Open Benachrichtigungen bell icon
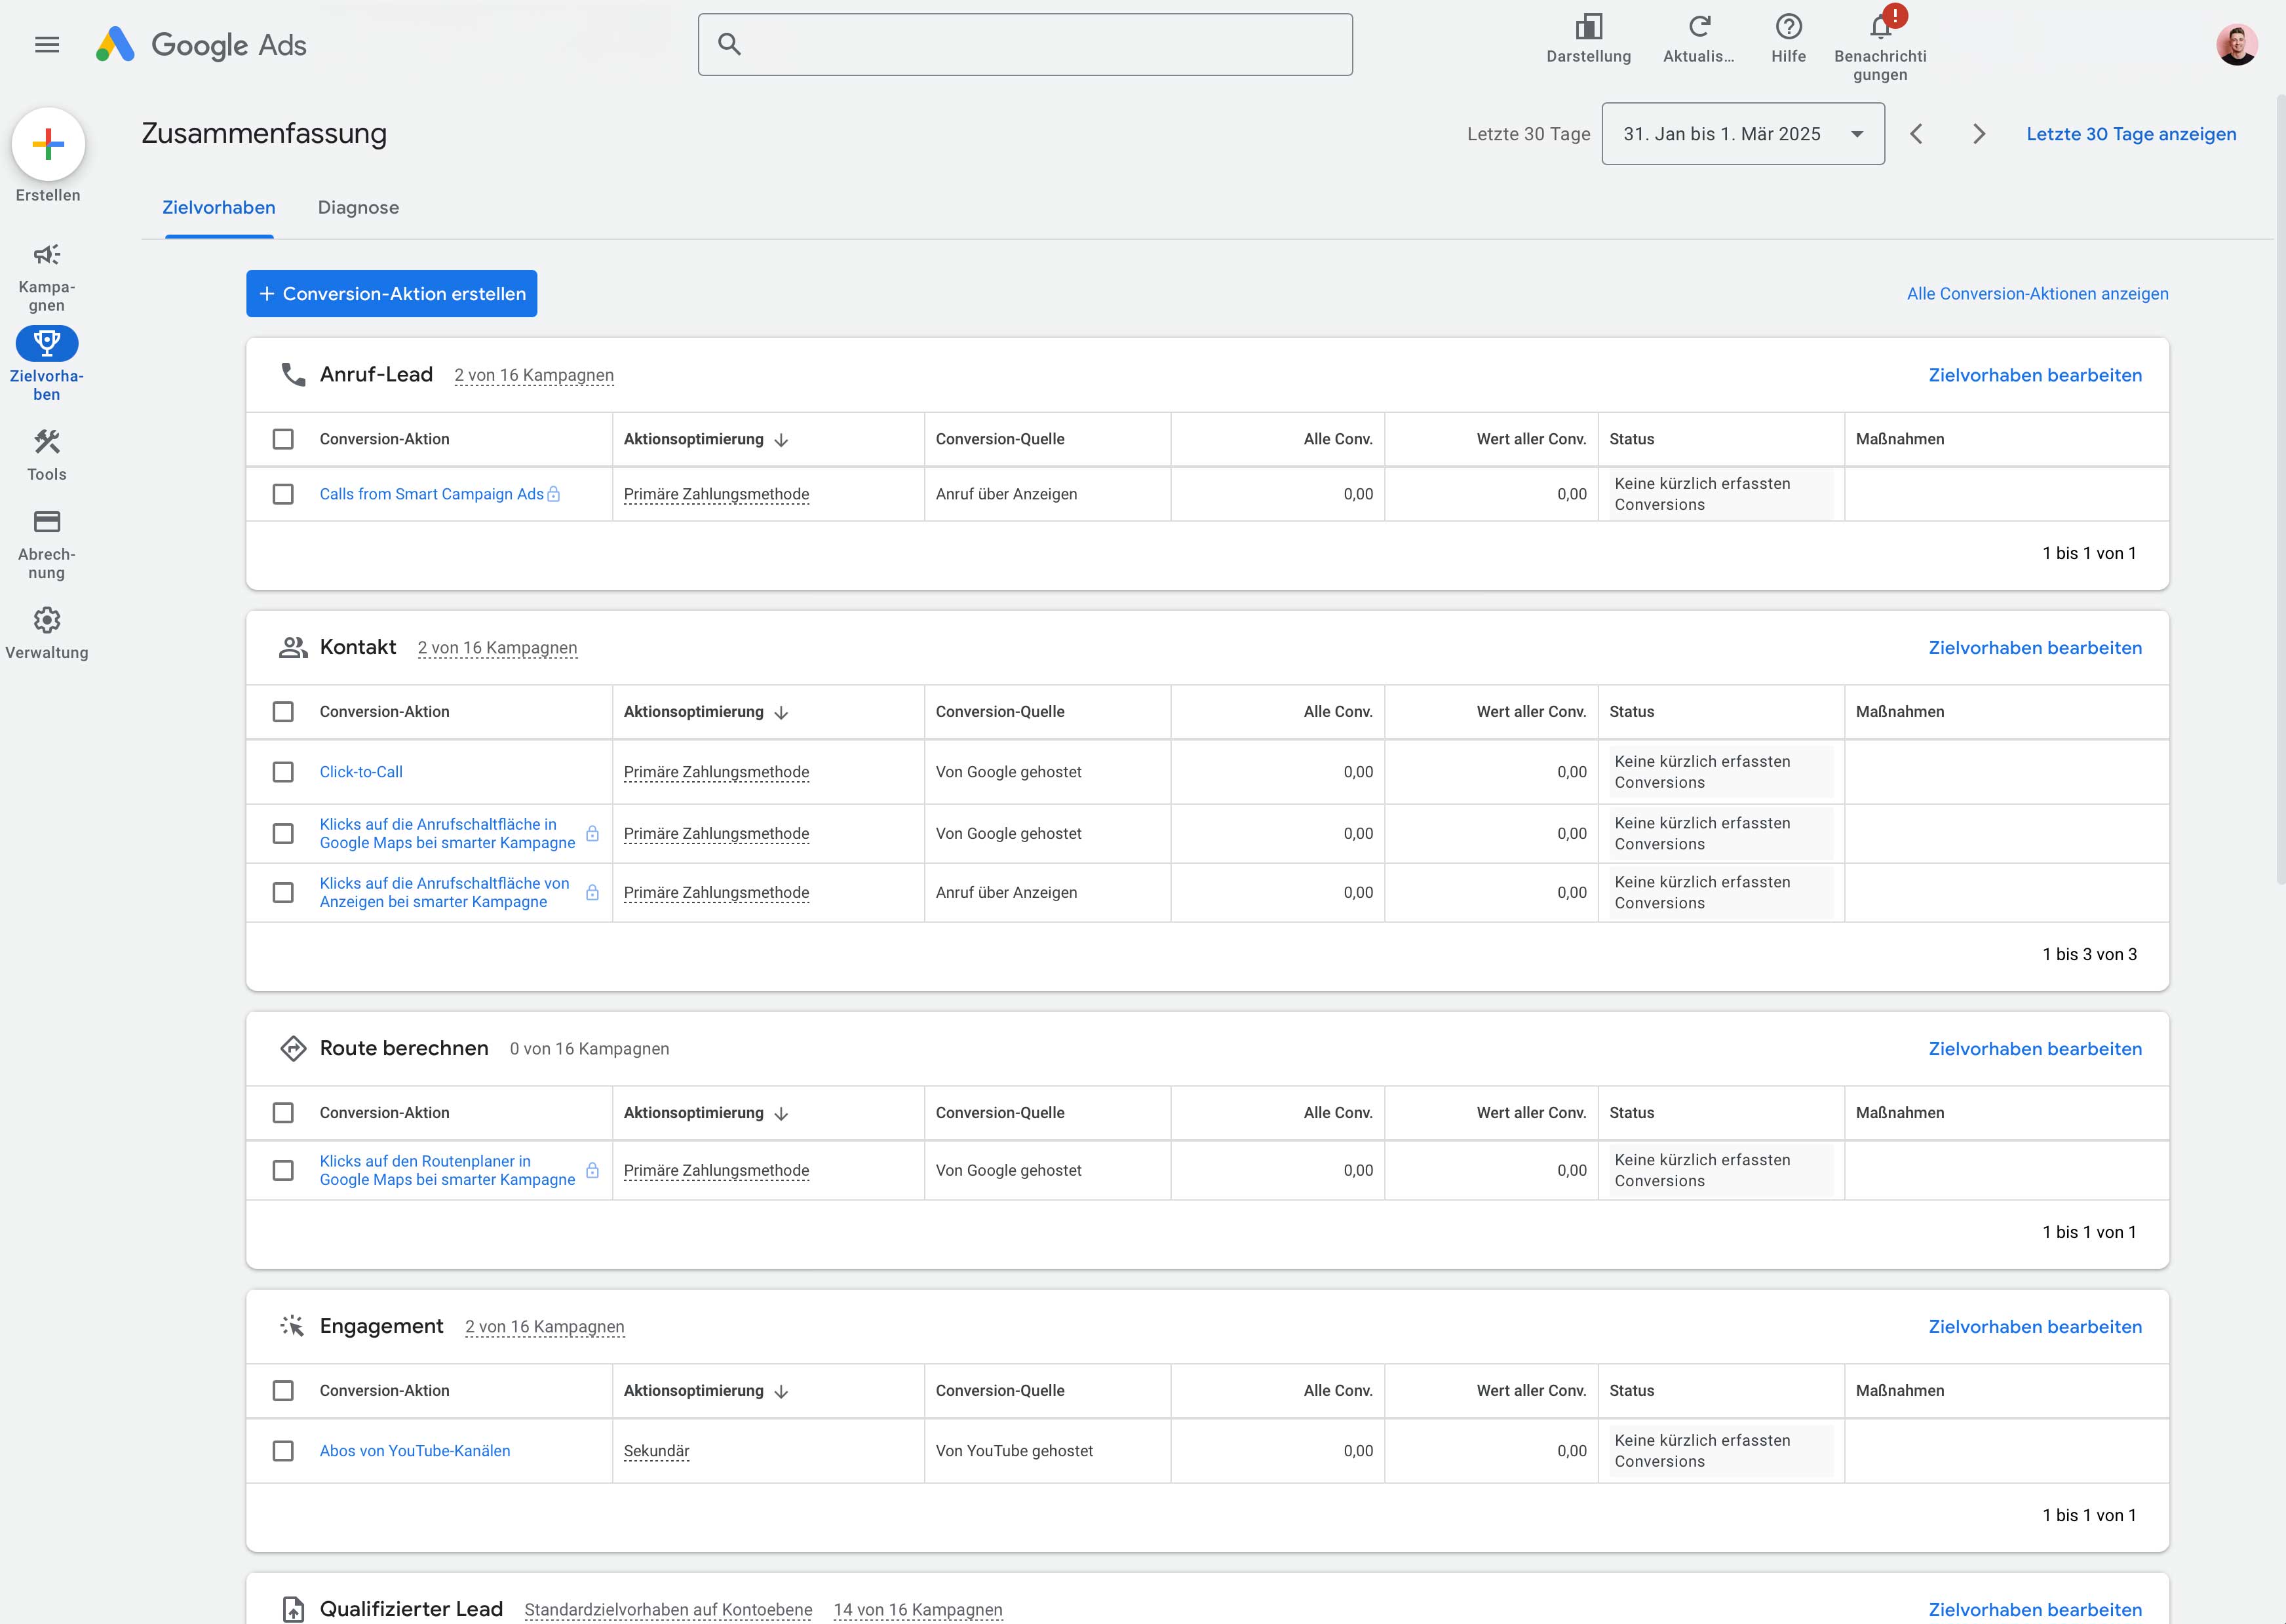 pos(1879,27)
